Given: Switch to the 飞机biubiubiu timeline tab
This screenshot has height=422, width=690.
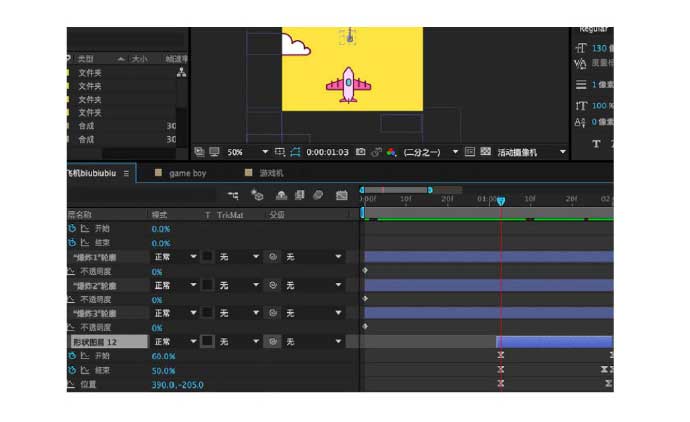Looking at the screenshot, I should [92, 173].
